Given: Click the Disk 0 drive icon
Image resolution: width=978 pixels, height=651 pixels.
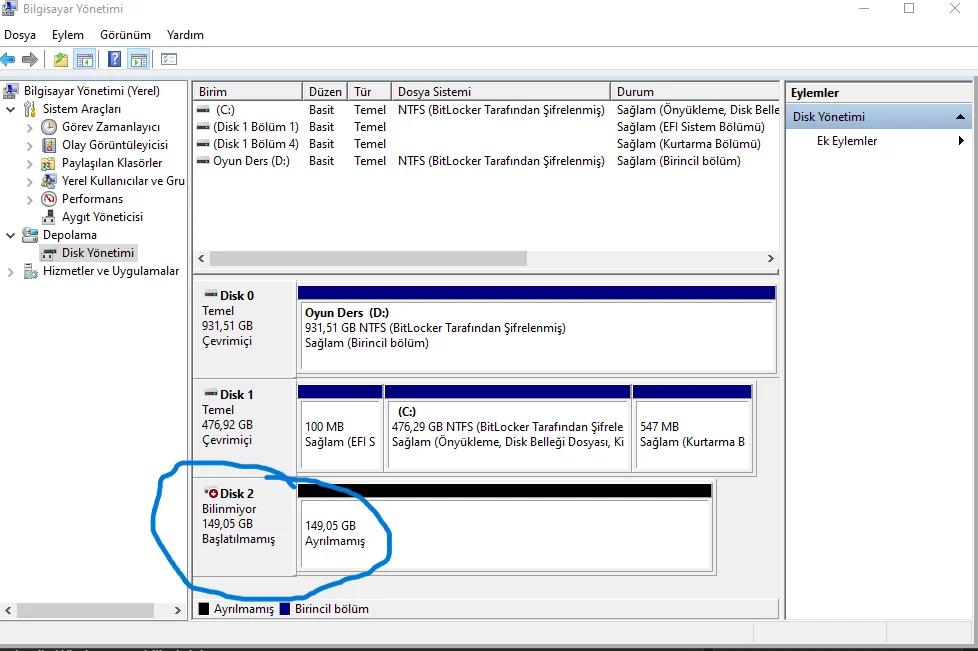Looking at the screenshot, I should [211, 294].
